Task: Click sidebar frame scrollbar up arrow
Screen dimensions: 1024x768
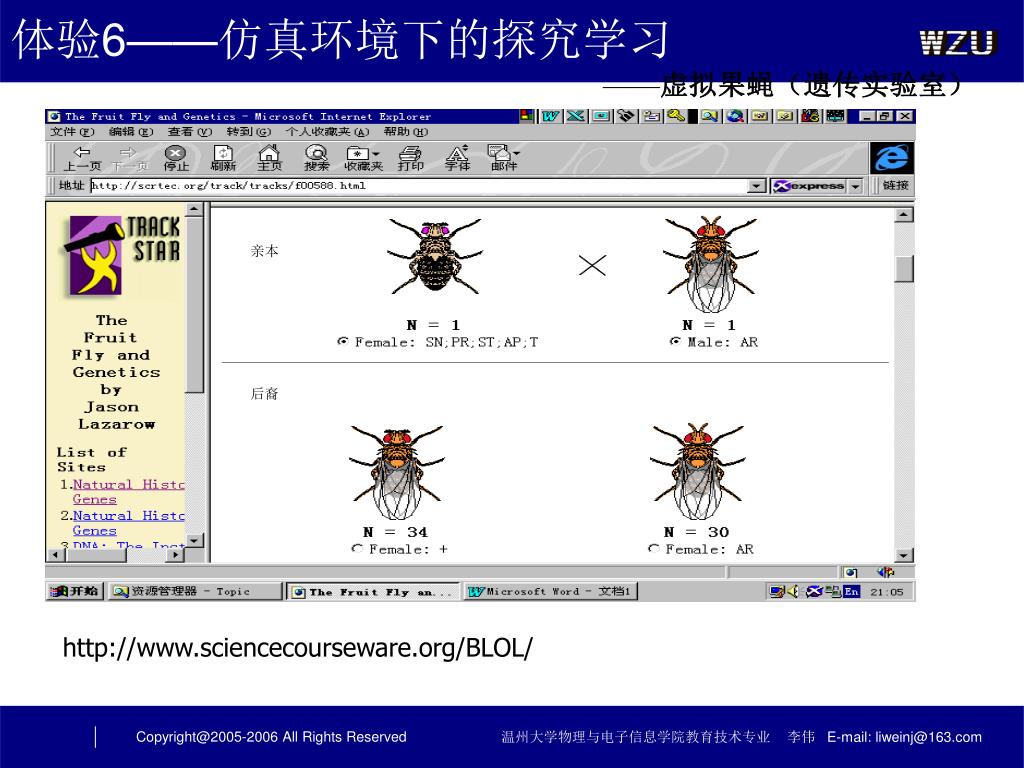Action: click(195, 210)
